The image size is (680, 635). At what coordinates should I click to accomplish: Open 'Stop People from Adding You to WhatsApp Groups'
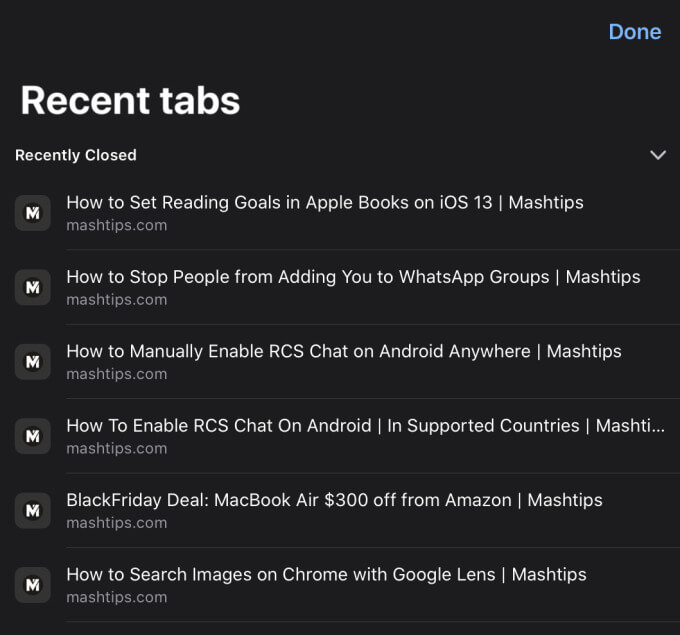click(352, 277)
